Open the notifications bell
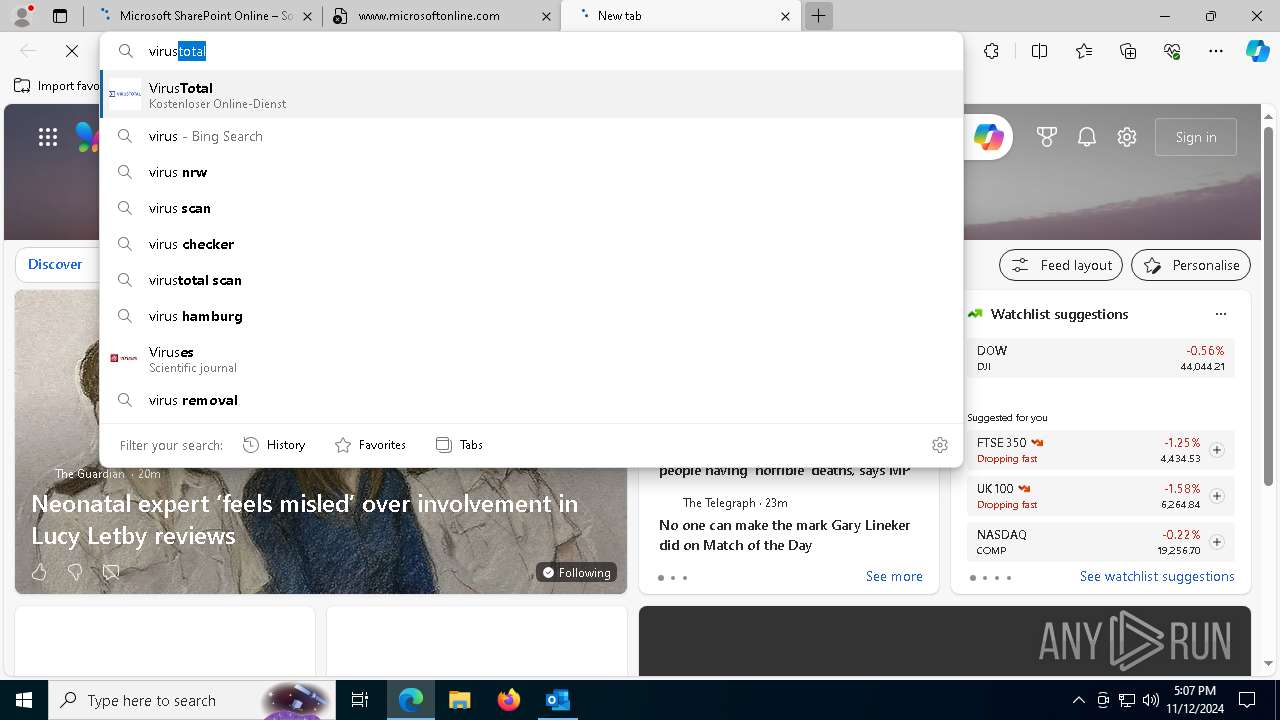This screenshot has height=720, width=1280. (1087, 137)
